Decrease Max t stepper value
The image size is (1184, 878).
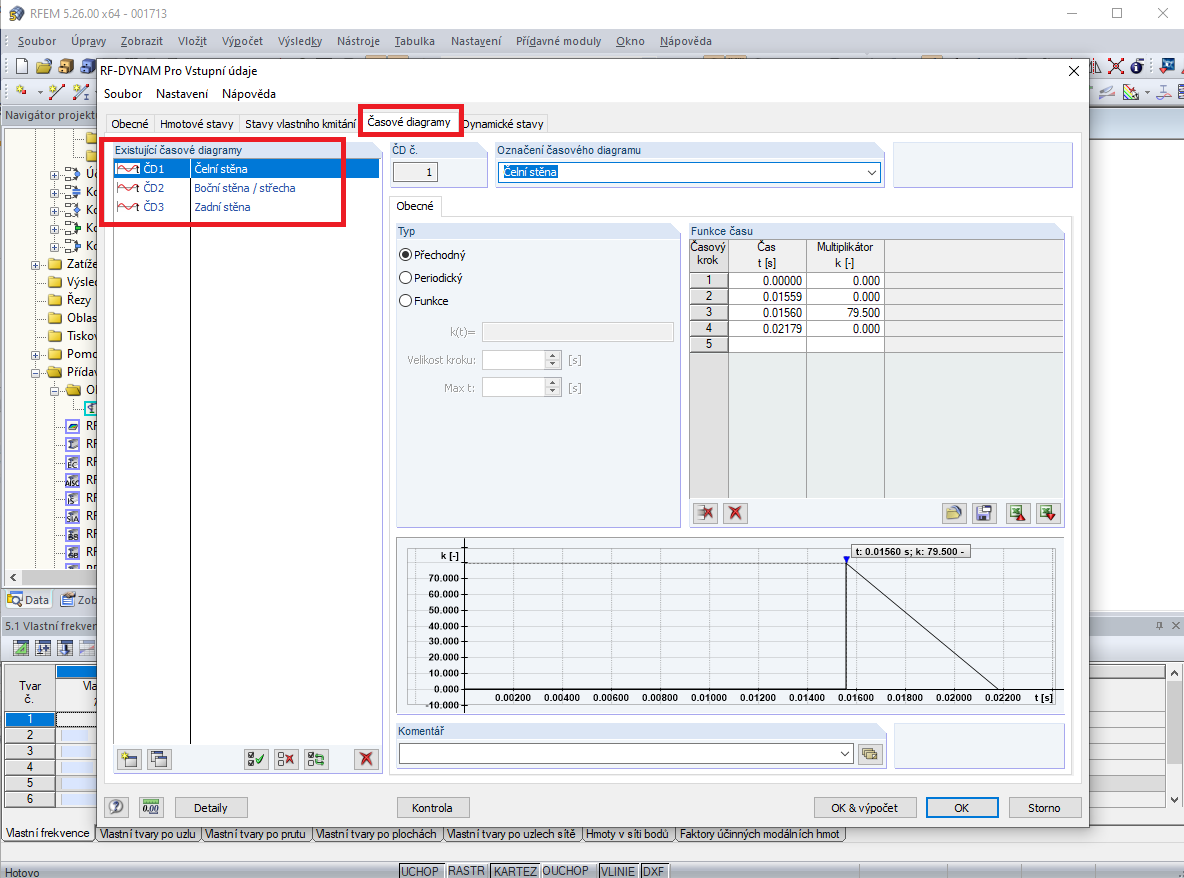click(553, 392)
